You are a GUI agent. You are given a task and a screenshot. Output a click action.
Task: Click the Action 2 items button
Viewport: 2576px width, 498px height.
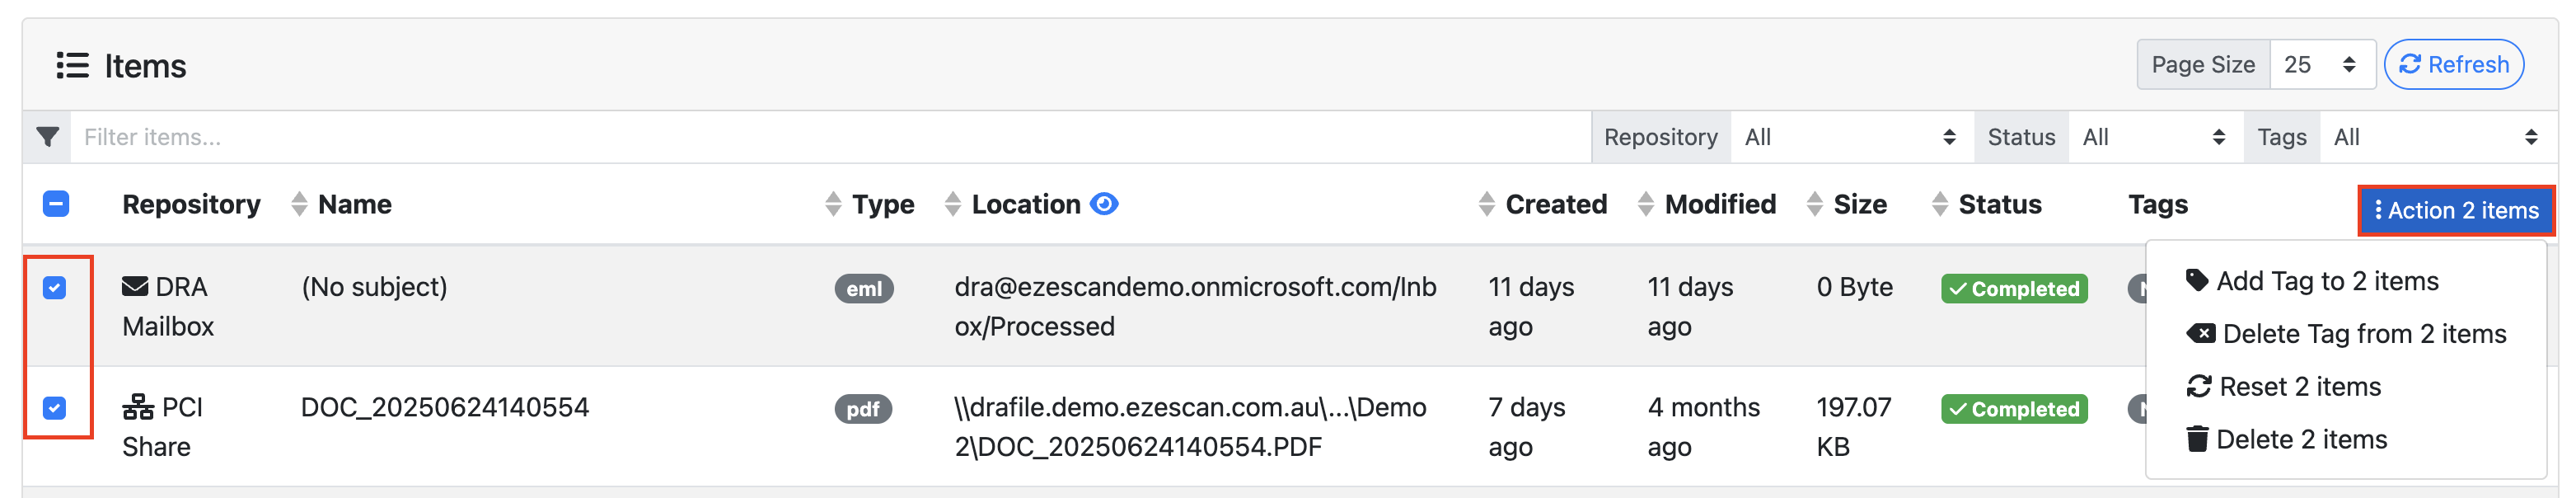2455,210
